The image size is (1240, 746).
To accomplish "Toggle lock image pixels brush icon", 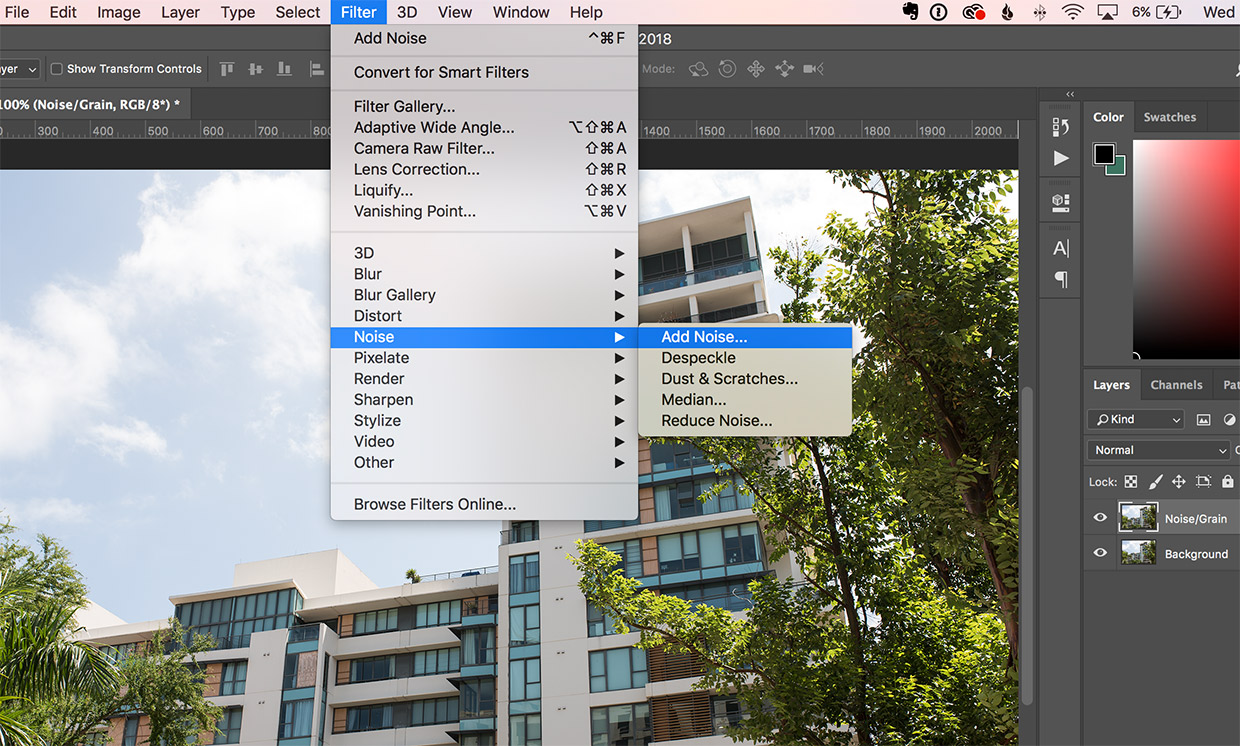I will point(1155,481).
